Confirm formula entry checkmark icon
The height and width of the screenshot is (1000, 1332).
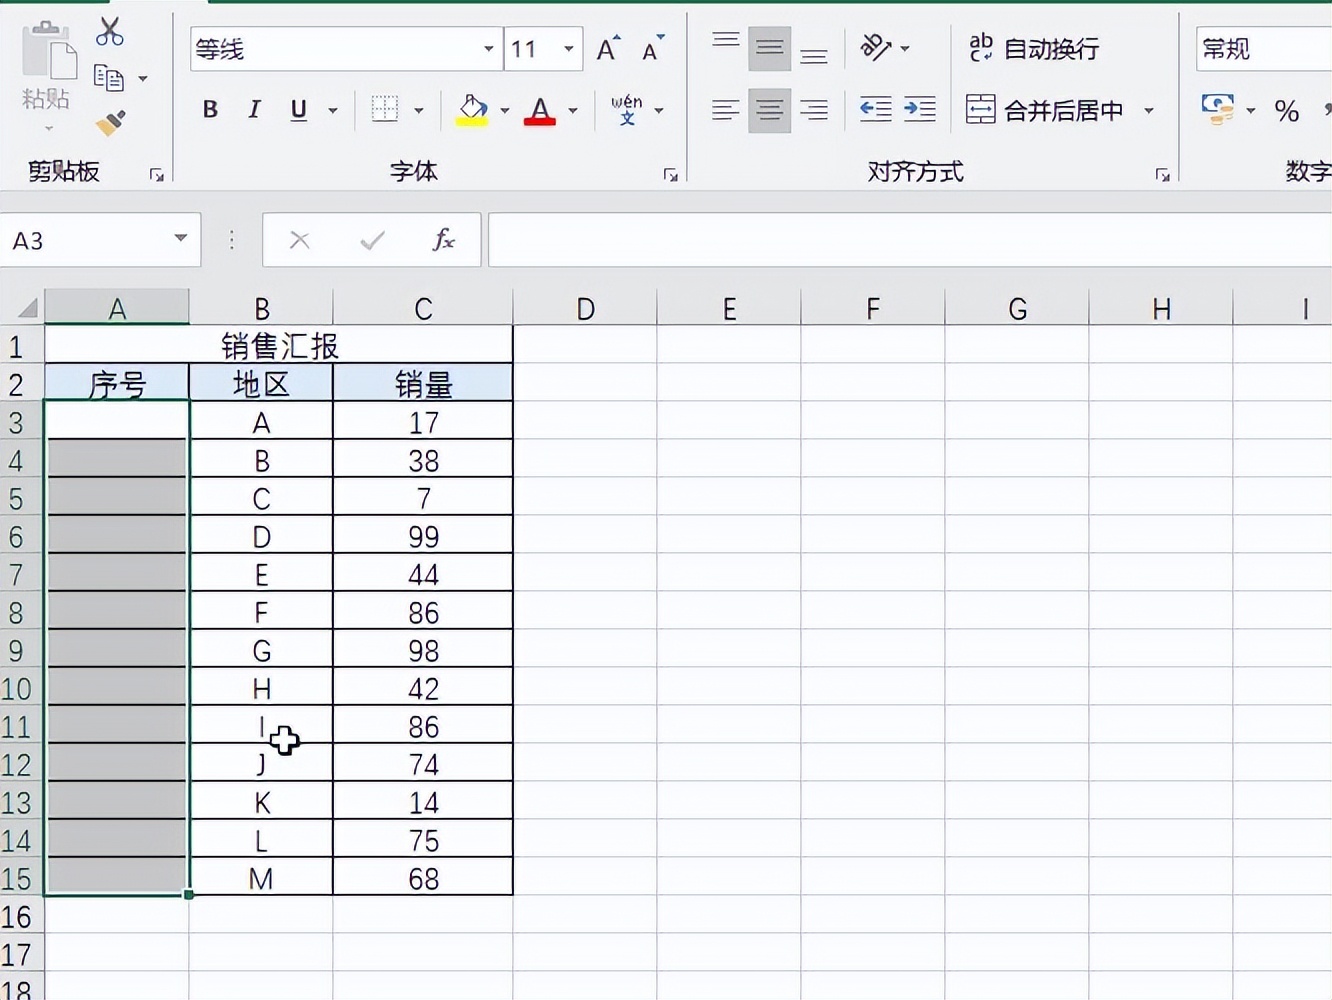click(373, 240)
